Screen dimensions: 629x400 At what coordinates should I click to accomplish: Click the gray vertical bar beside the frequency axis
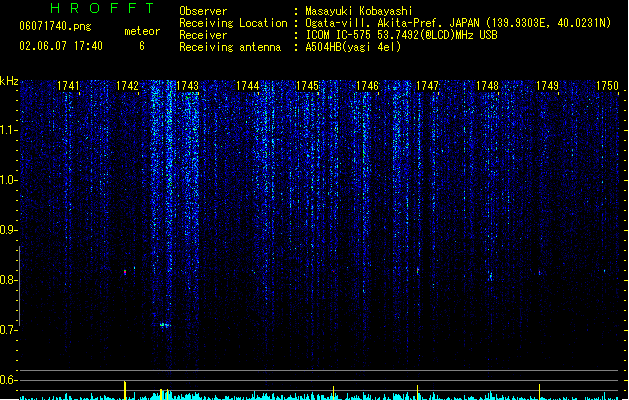(19, 286)
